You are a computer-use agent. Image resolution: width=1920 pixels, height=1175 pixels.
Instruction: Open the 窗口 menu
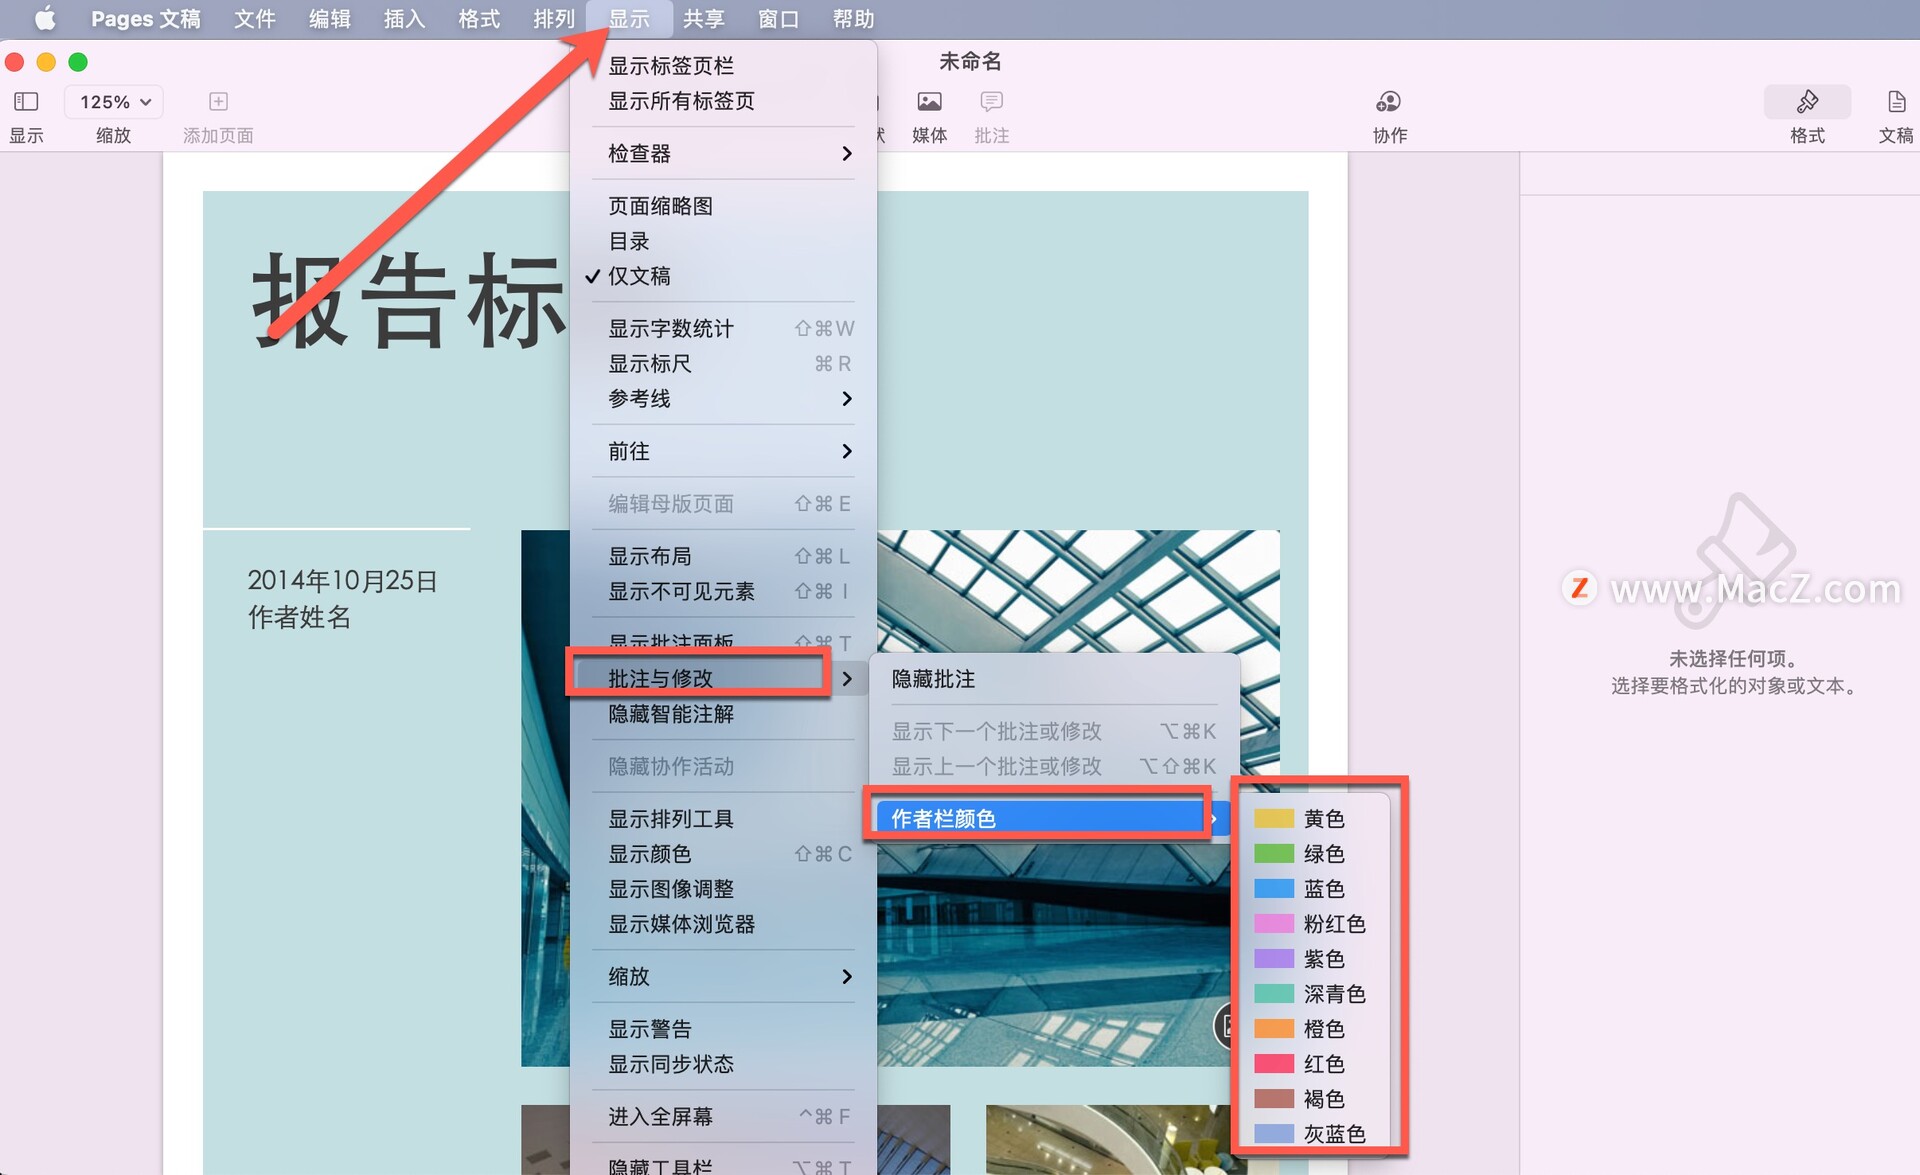pos(778,19)
